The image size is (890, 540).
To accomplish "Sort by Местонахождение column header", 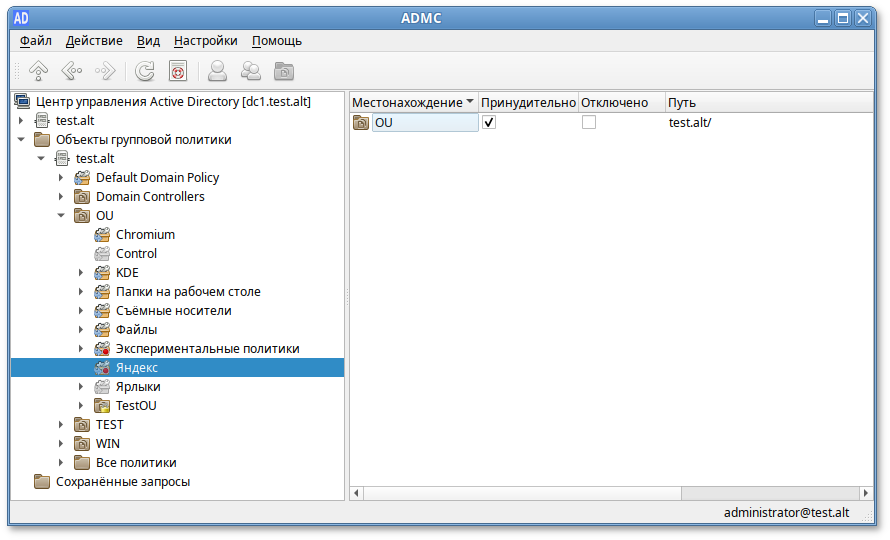I will [x=407, y=103].
